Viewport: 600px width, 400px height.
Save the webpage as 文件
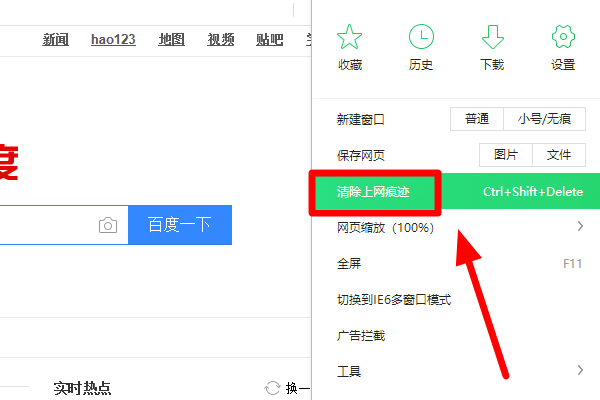559,155
